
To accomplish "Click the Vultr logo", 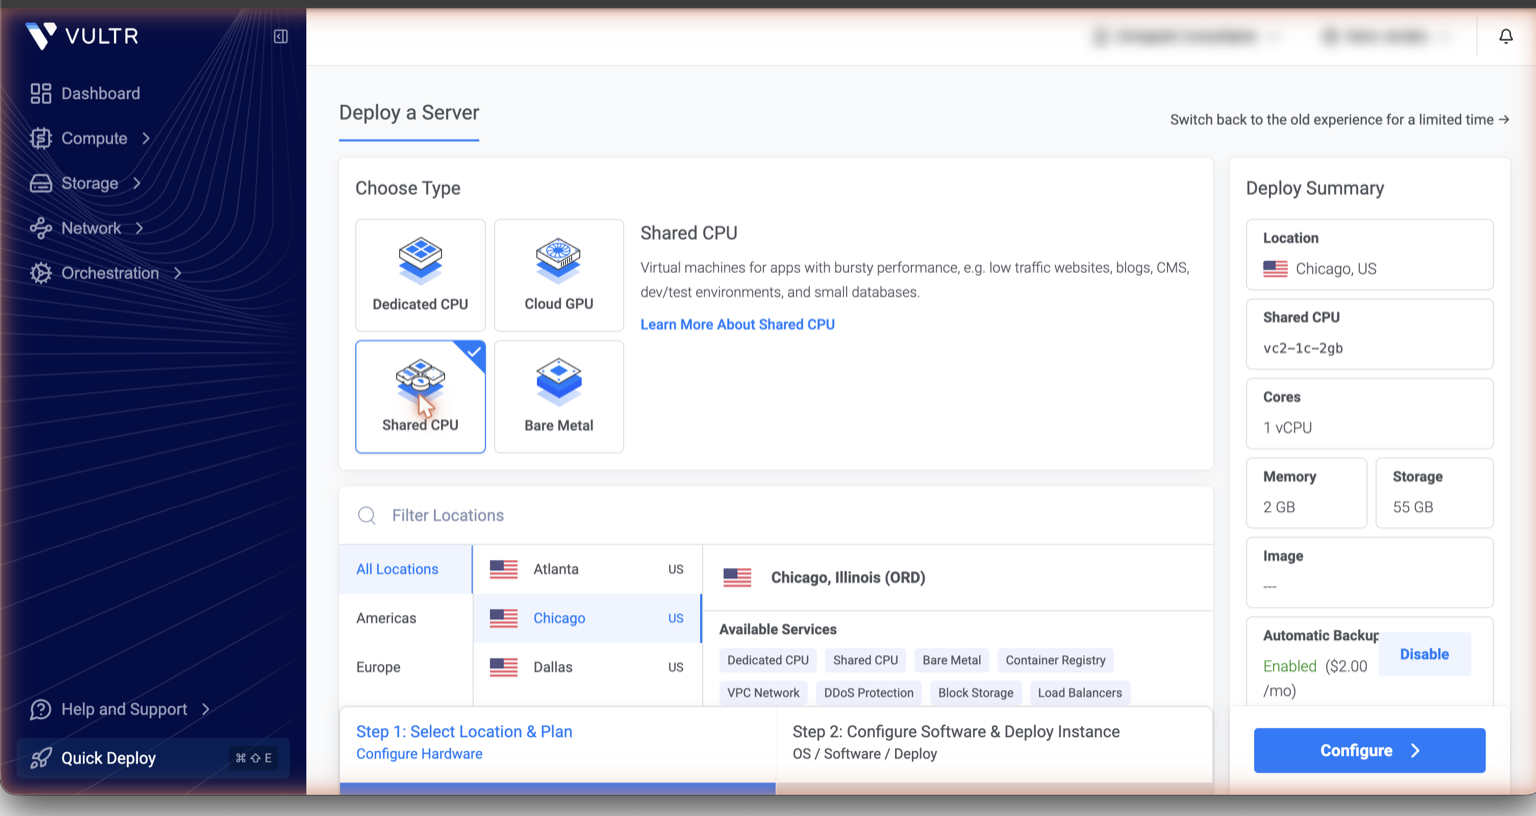I will coord(82,36).
